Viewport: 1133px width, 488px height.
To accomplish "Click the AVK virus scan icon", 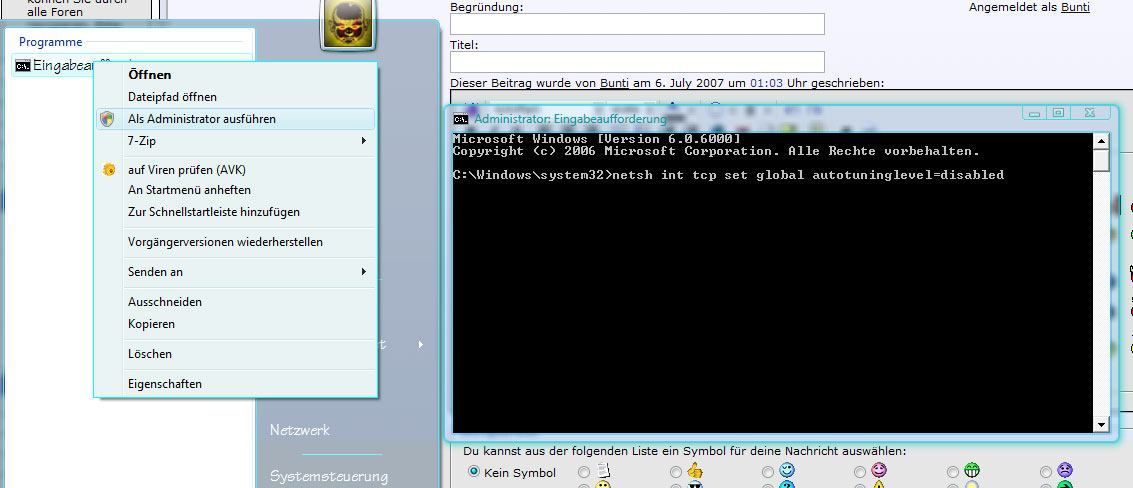I will [109, 170].
